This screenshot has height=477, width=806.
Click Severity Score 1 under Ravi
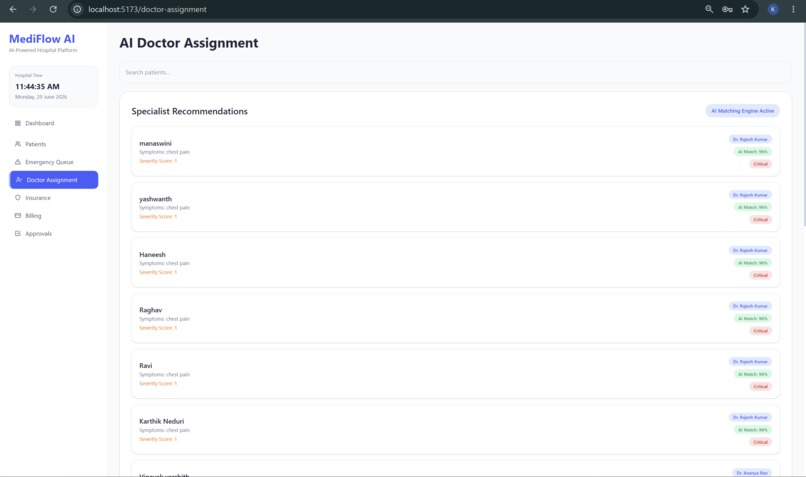click(x=158, y=383)
